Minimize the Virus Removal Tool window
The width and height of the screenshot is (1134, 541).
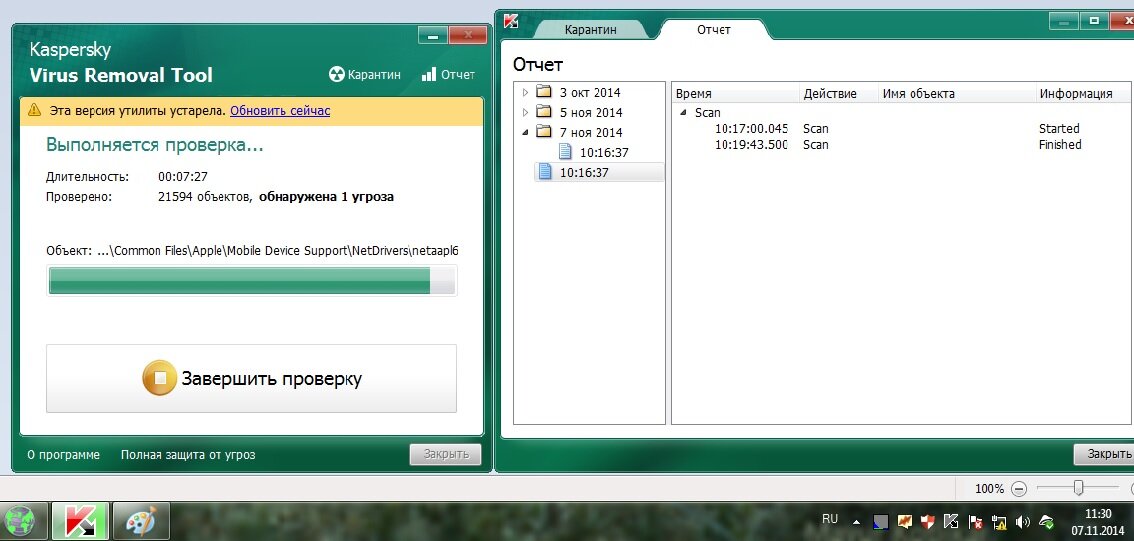point(432,35)
